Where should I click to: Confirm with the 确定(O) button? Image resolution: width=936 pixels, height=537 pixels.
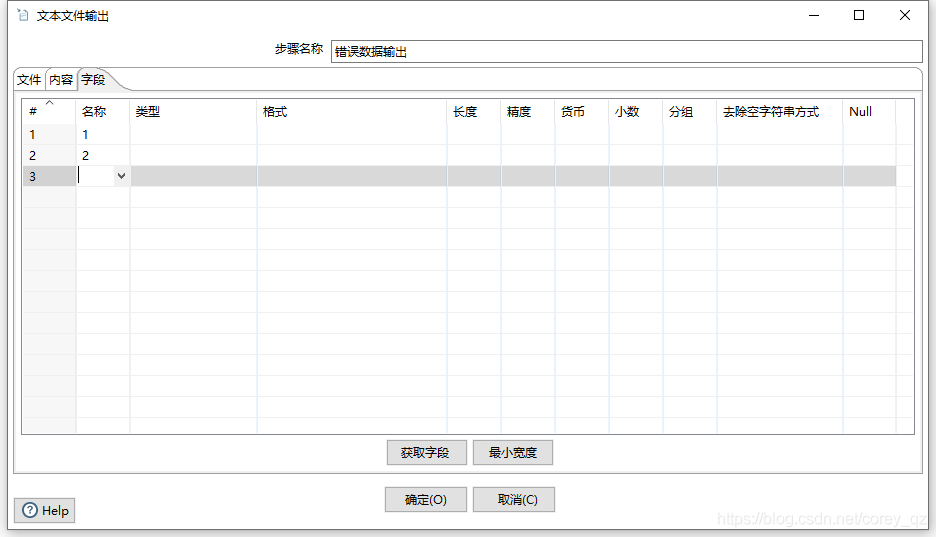click(426, 500)
